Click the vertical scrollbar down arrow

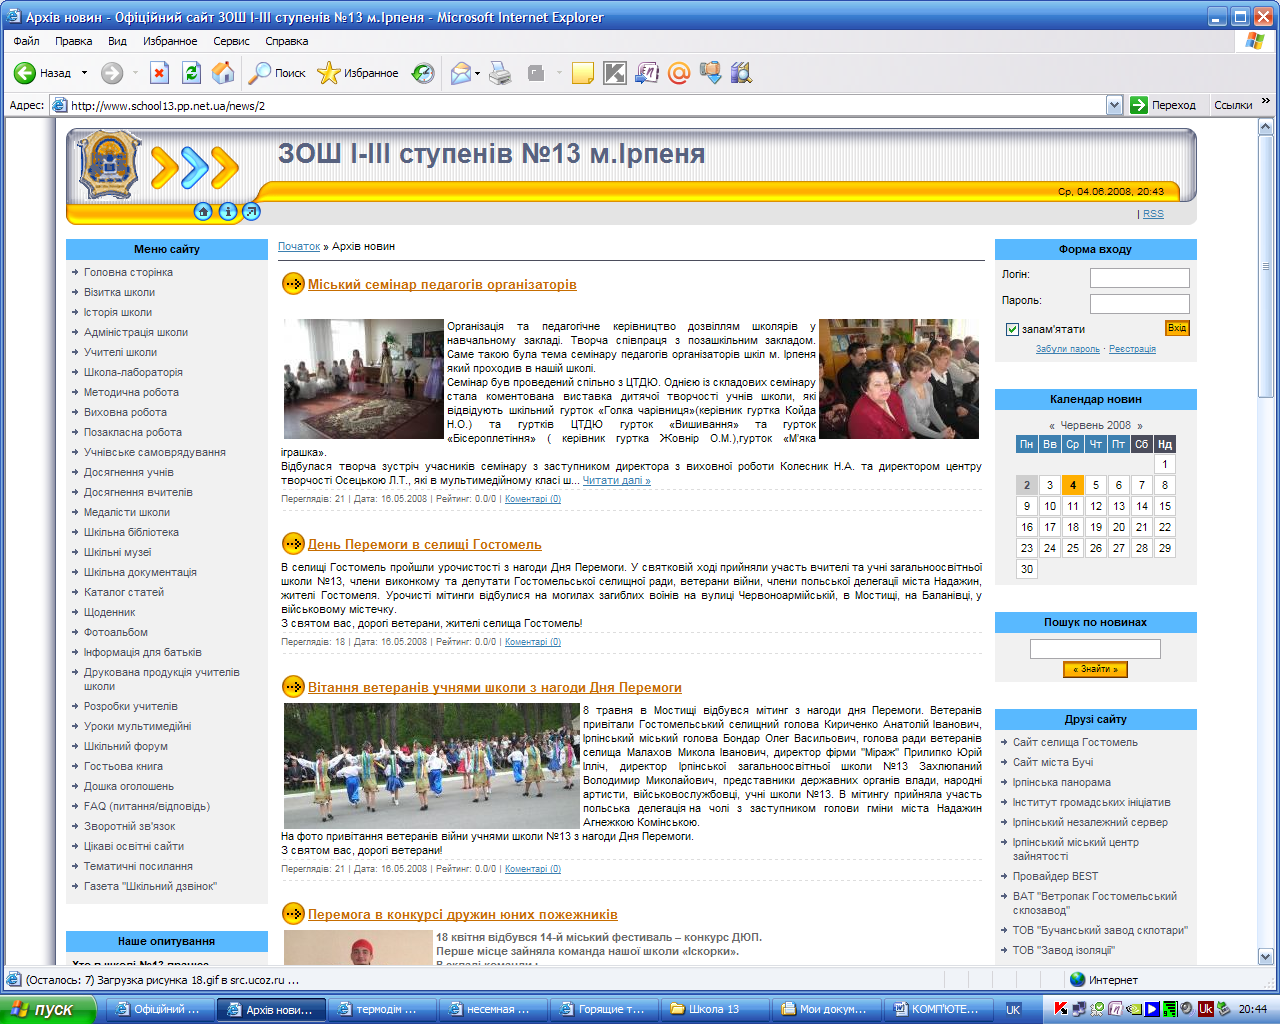(1265, 956)
